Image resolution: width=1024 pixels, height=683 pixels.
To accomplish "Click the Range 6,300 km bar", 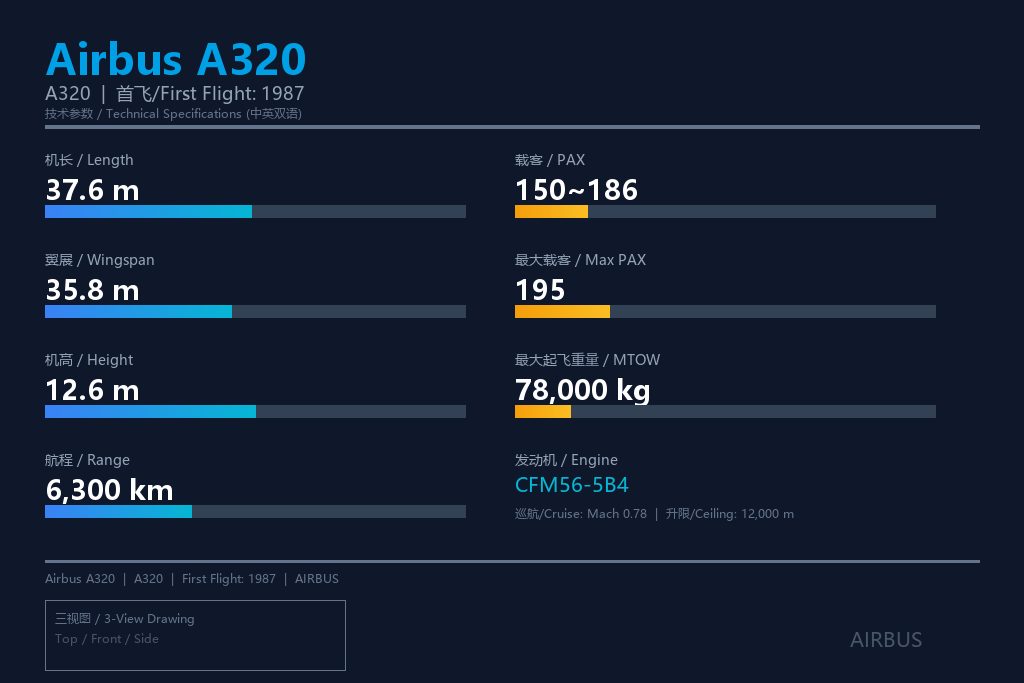I will click(x=255, y=511).
